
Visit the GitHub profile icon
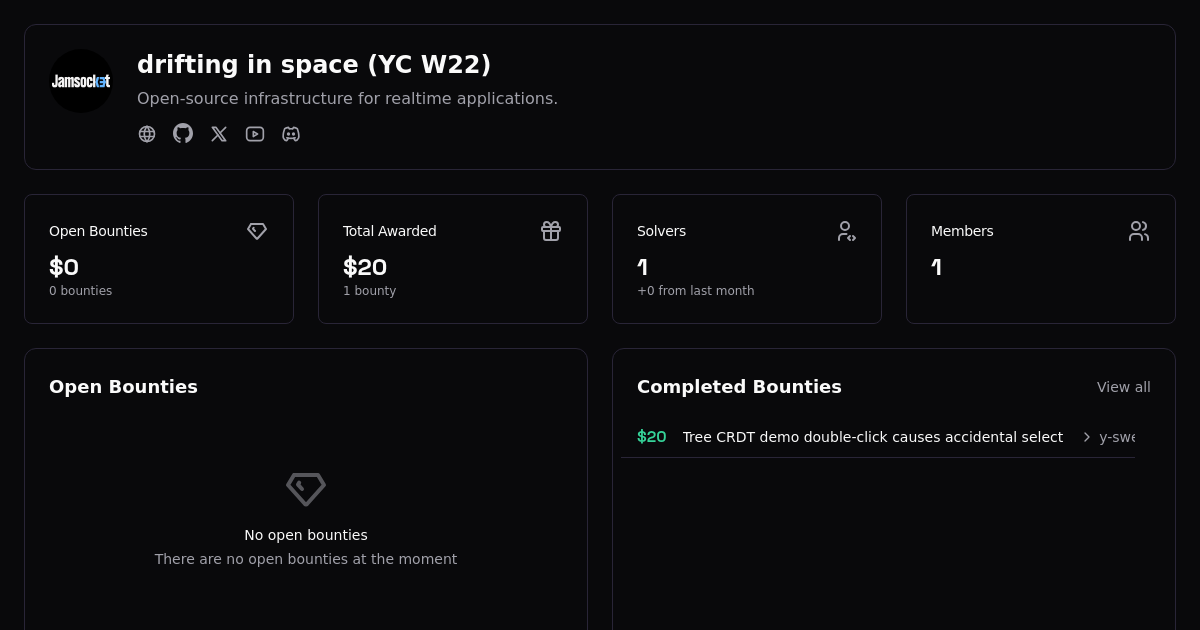coord(183,133)
